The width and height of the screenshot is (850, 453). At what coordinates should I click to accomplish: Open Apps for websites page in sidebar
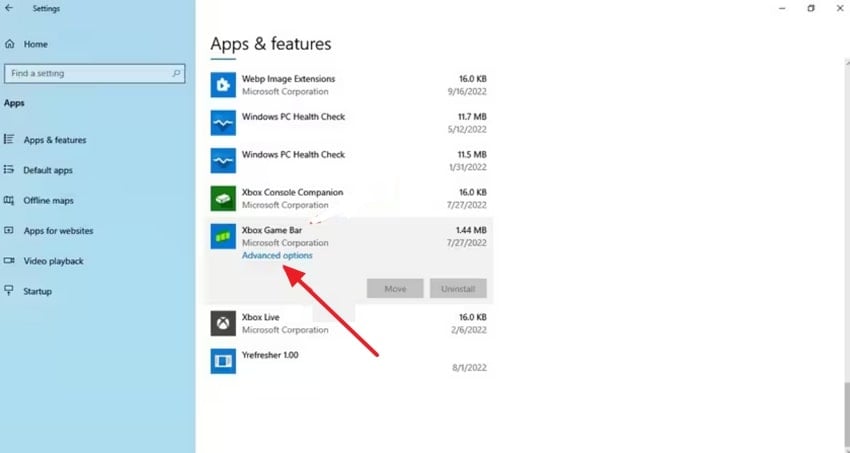58,231
